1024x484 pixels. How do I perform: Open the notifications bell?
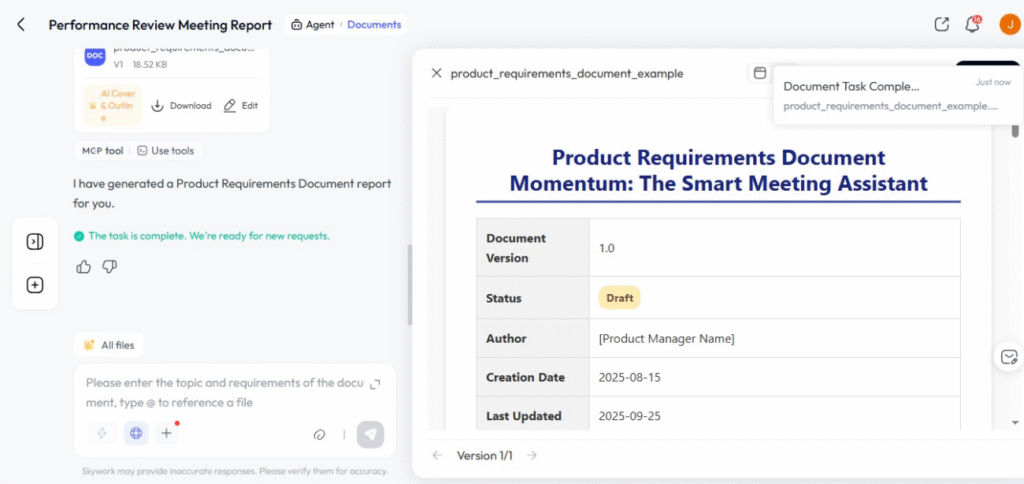[972, 25]
